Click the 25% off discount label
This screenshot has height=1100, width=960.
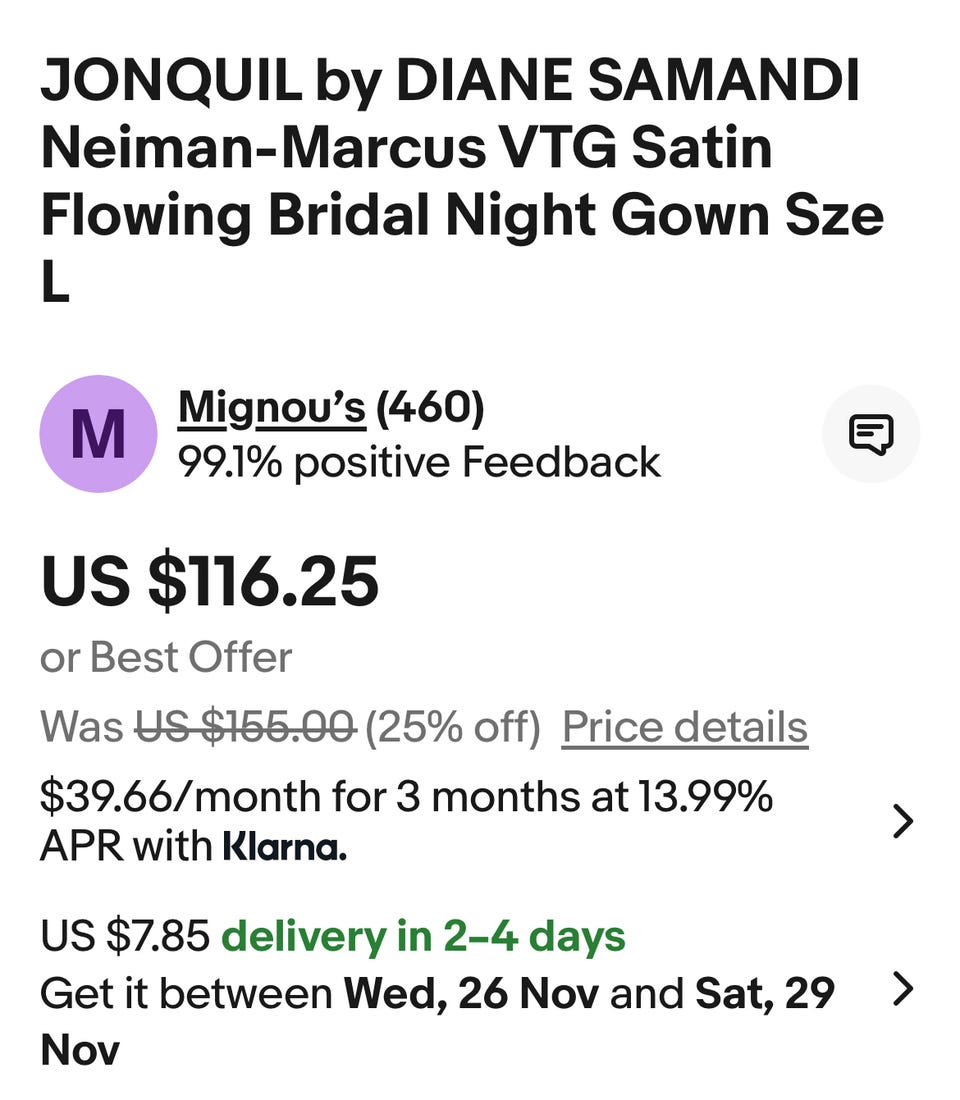(x=452, y=727)
